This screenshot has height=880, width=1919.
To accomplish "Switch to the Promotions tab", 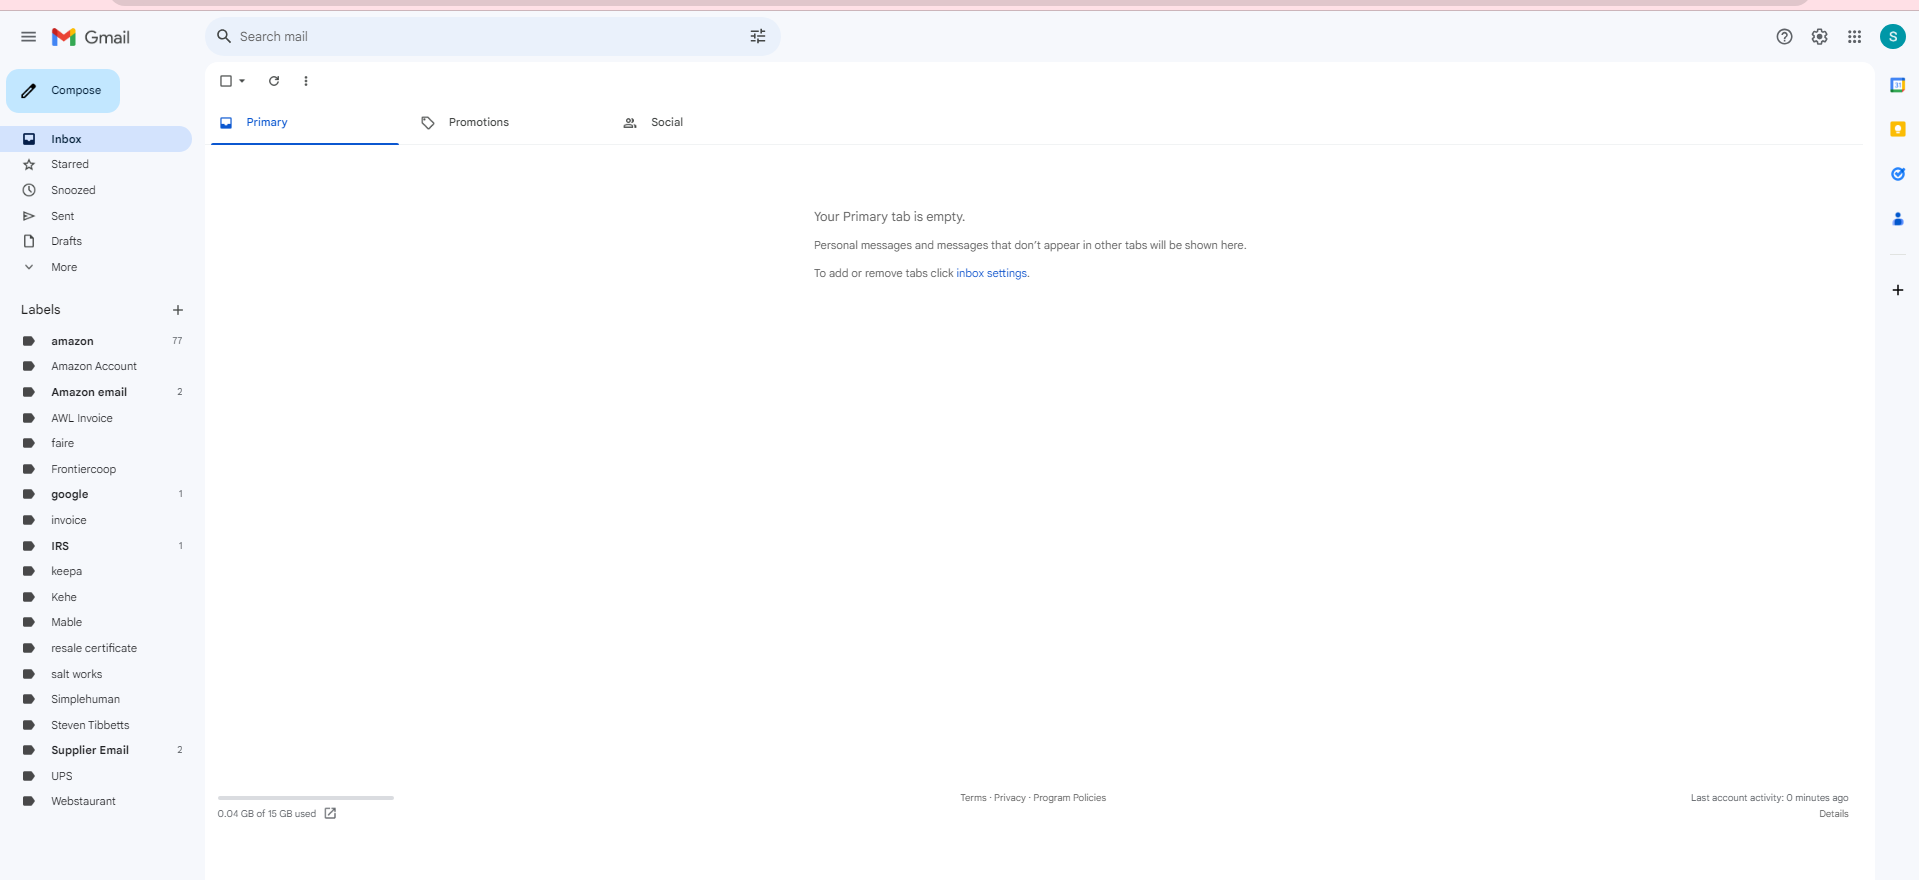I will tap(505, 123).
